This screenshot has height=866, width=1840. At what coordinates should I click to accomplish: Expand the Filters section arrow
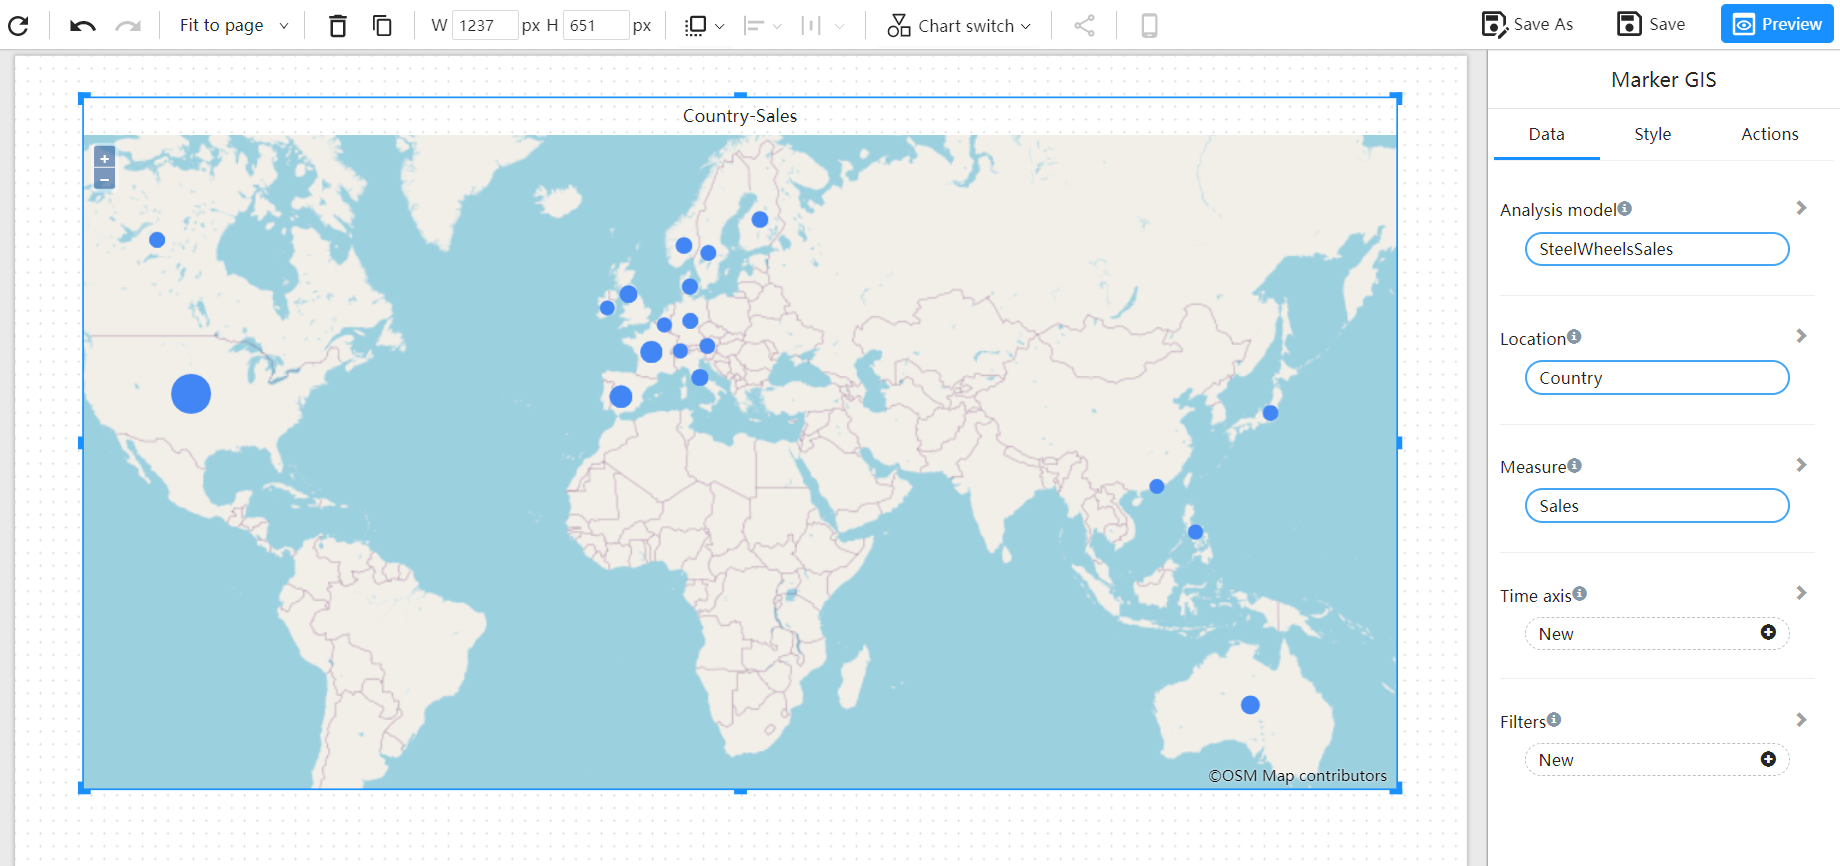pyautogui.click(x=1801, y=720)
